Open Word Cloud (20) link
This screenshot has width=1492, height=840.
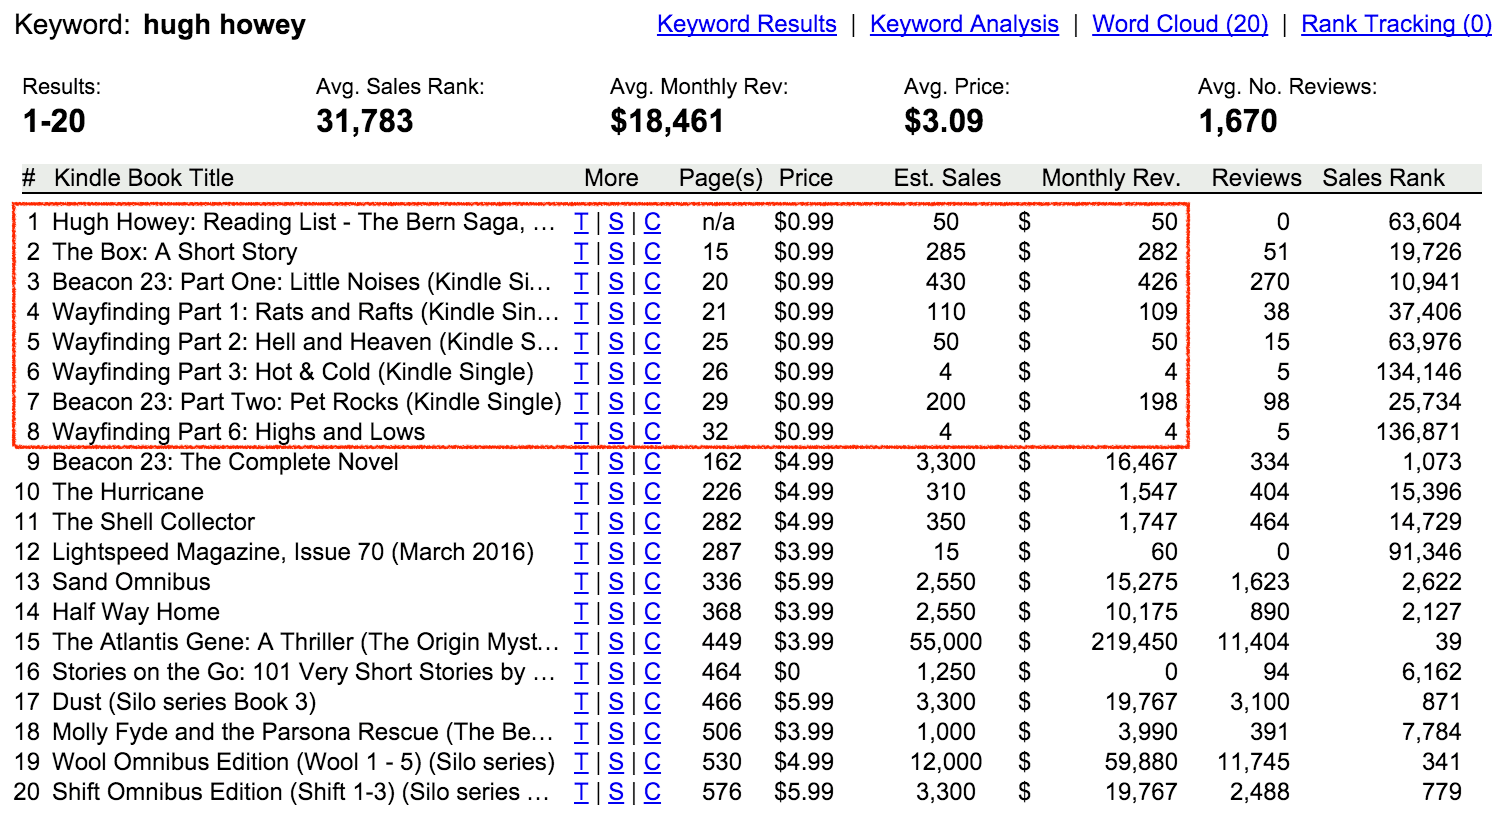tap(1180, 24)
